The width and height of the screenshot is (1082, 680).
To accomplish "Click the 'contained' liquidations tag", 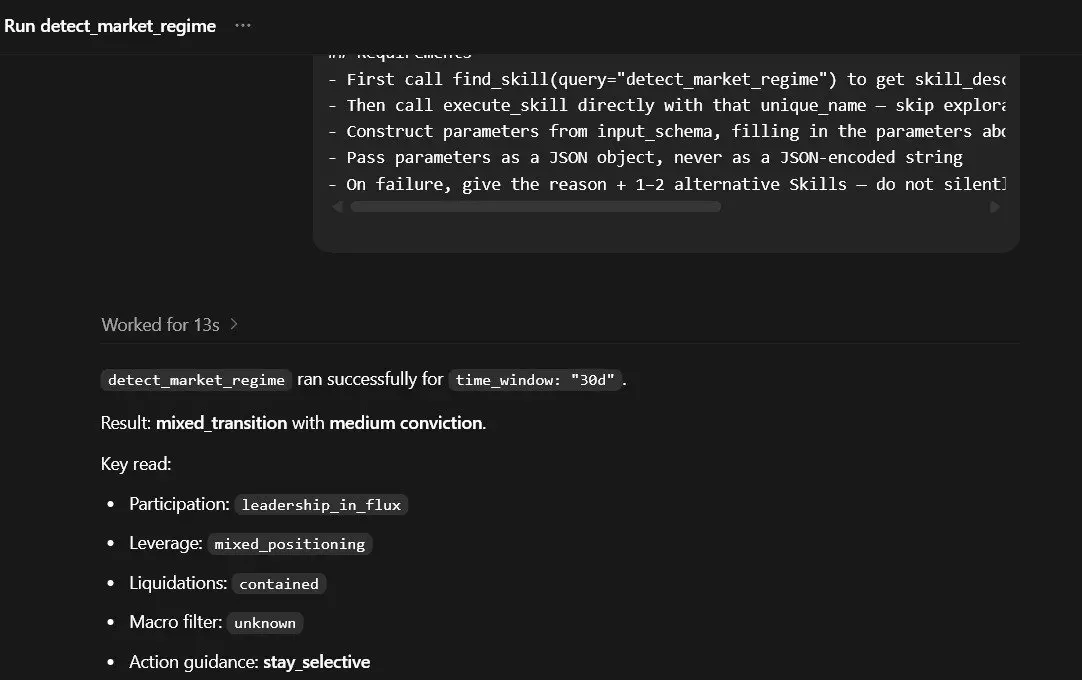I will pos(279,584).
